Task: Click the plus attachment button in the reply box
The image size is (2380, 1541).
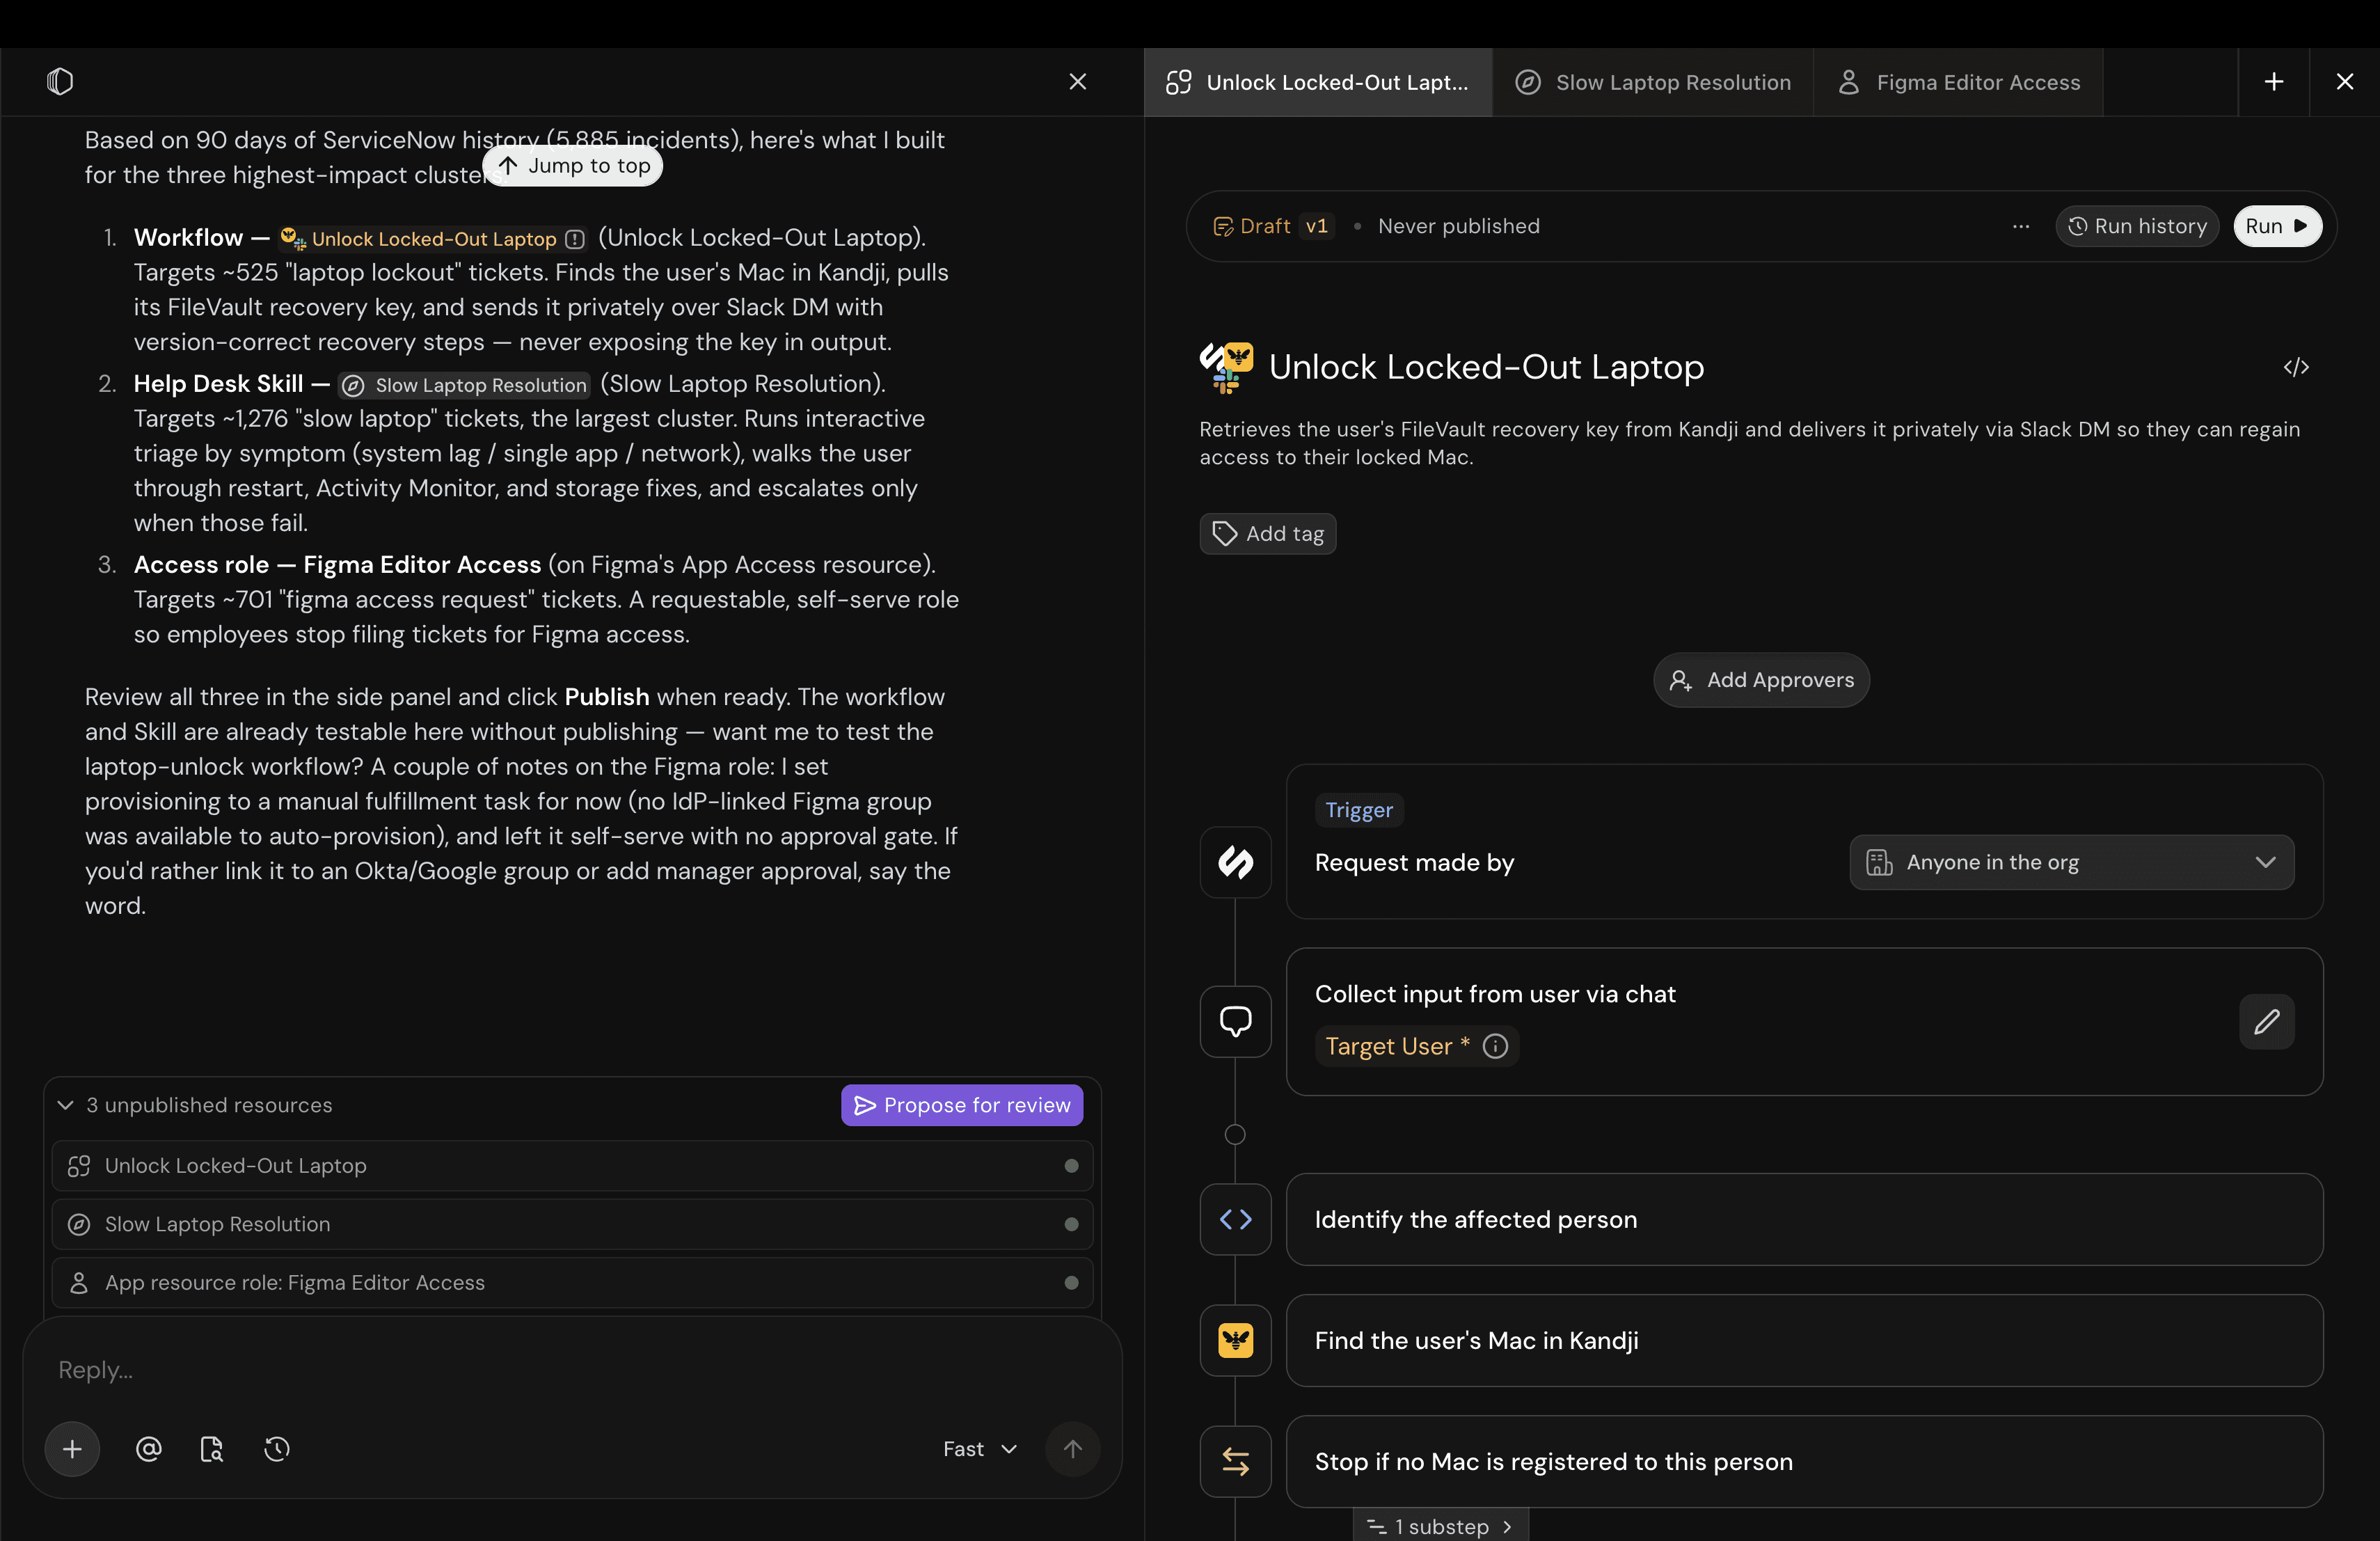Action: tap(72, 1449)
